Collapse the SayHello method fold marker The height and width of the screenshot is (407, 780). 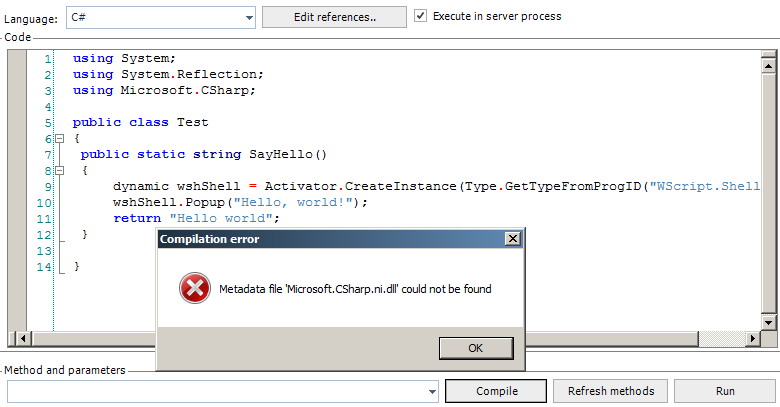(60, 170)
